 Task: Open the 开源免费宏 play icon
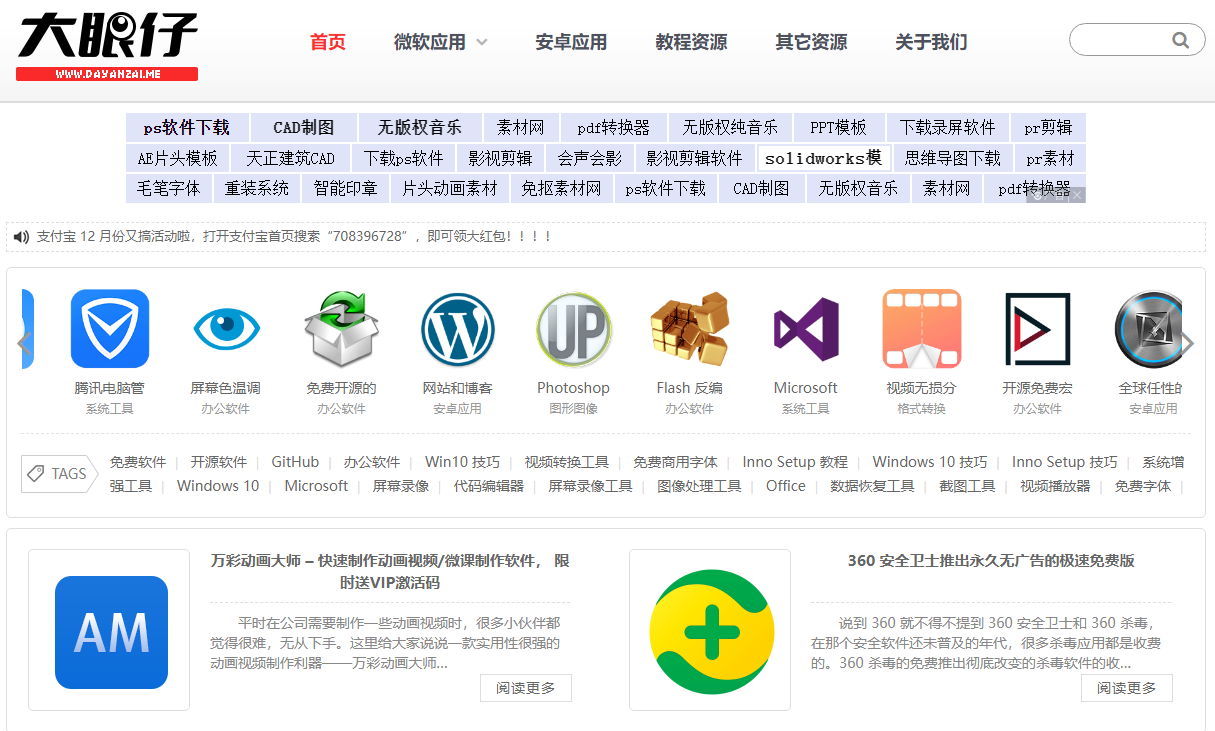[1037, 329]
